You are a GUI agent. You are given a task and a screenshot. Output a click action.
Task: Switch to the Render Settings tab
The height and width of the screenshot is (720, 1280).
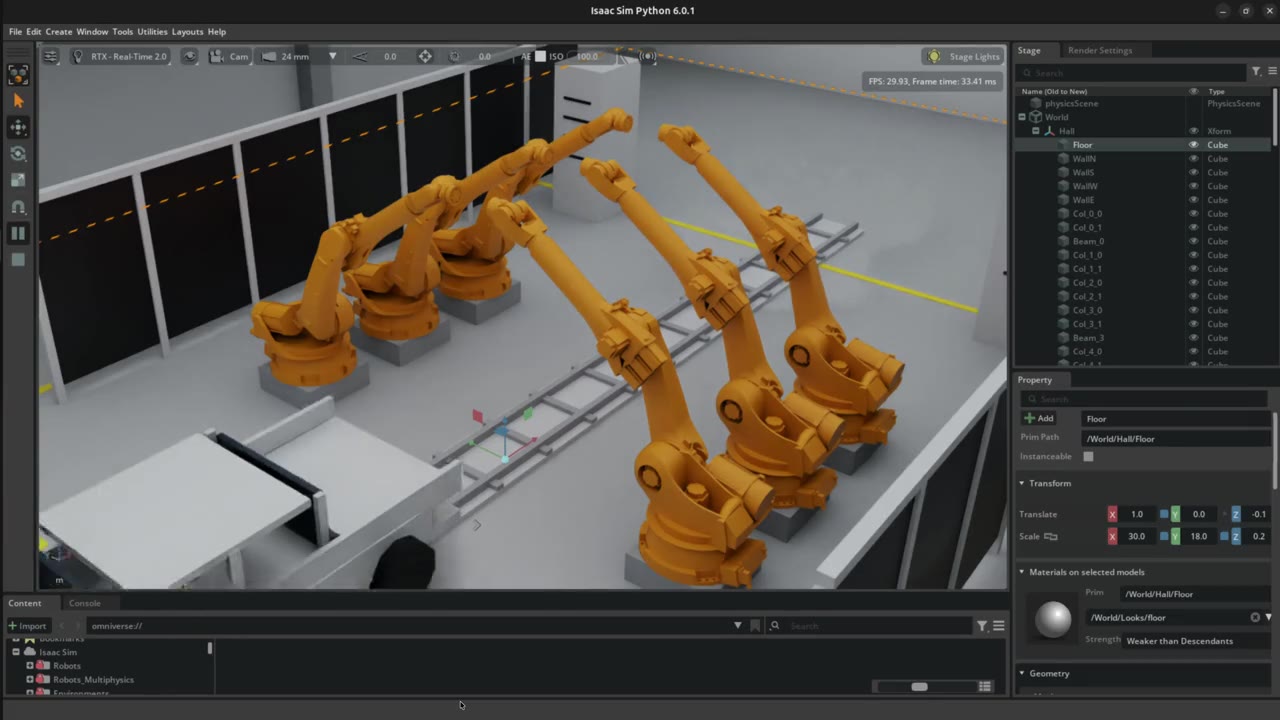(1100, 50)
